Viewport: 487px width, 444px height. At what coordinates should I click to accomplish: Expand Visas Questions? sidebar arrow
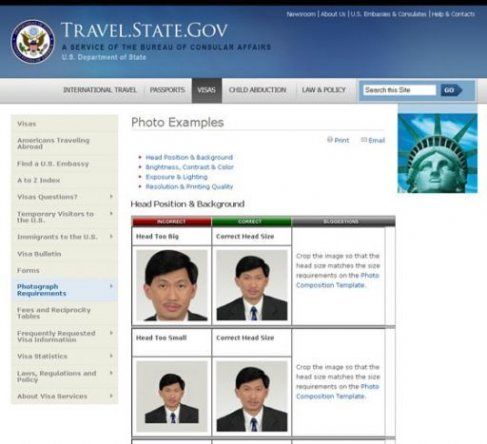(x=111, y=197)
